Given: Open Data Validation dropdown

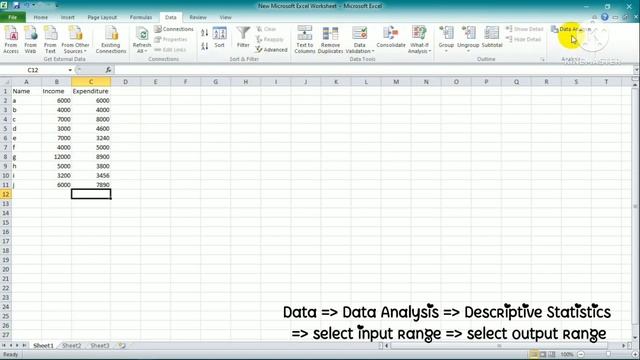Looking at the screenshot, I should point(360,39).
